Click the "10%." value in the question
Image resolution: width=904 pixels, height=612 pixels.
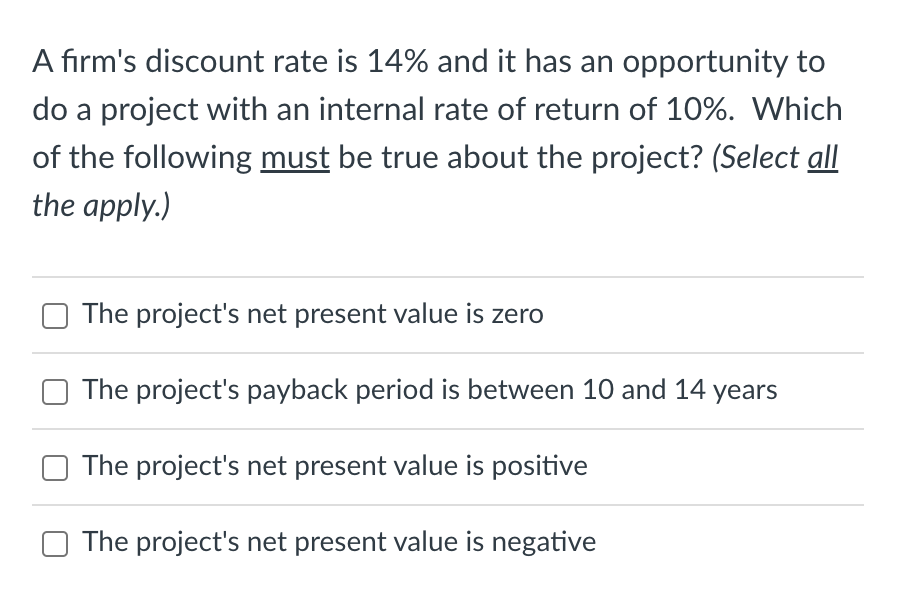(700, 109)
